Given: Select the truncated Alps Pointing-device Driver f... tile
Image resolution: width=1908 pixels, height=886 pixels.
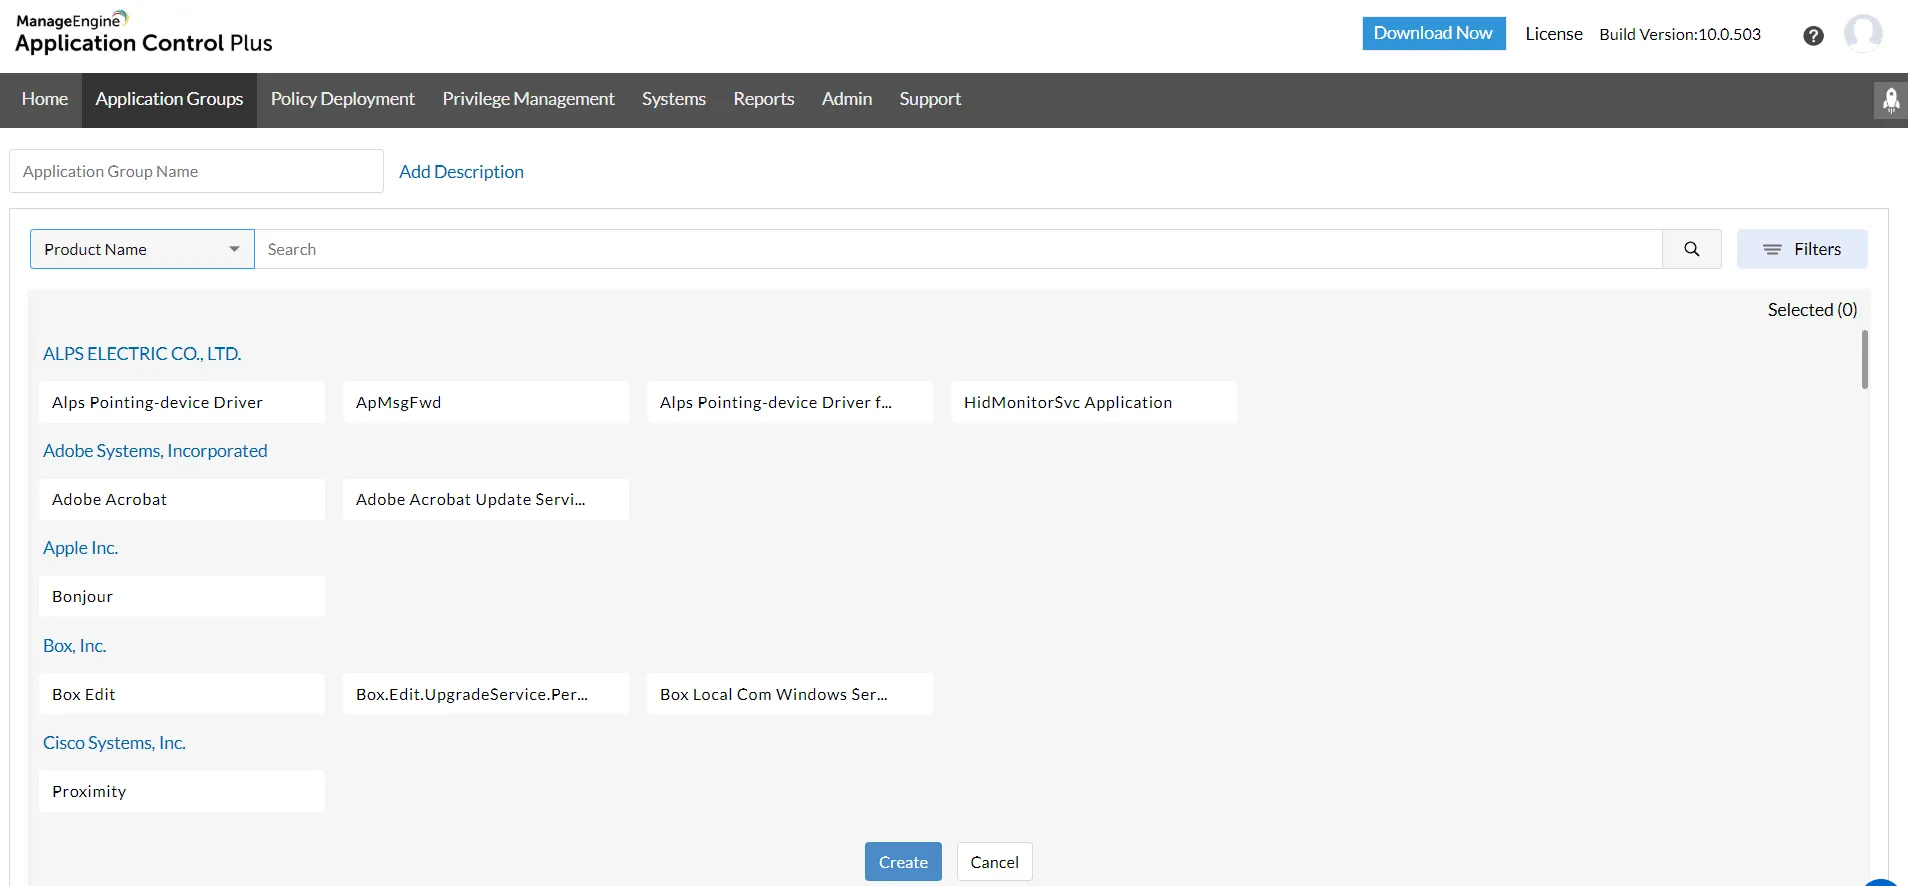Looking at the screenshot, I should pos(790,402).
